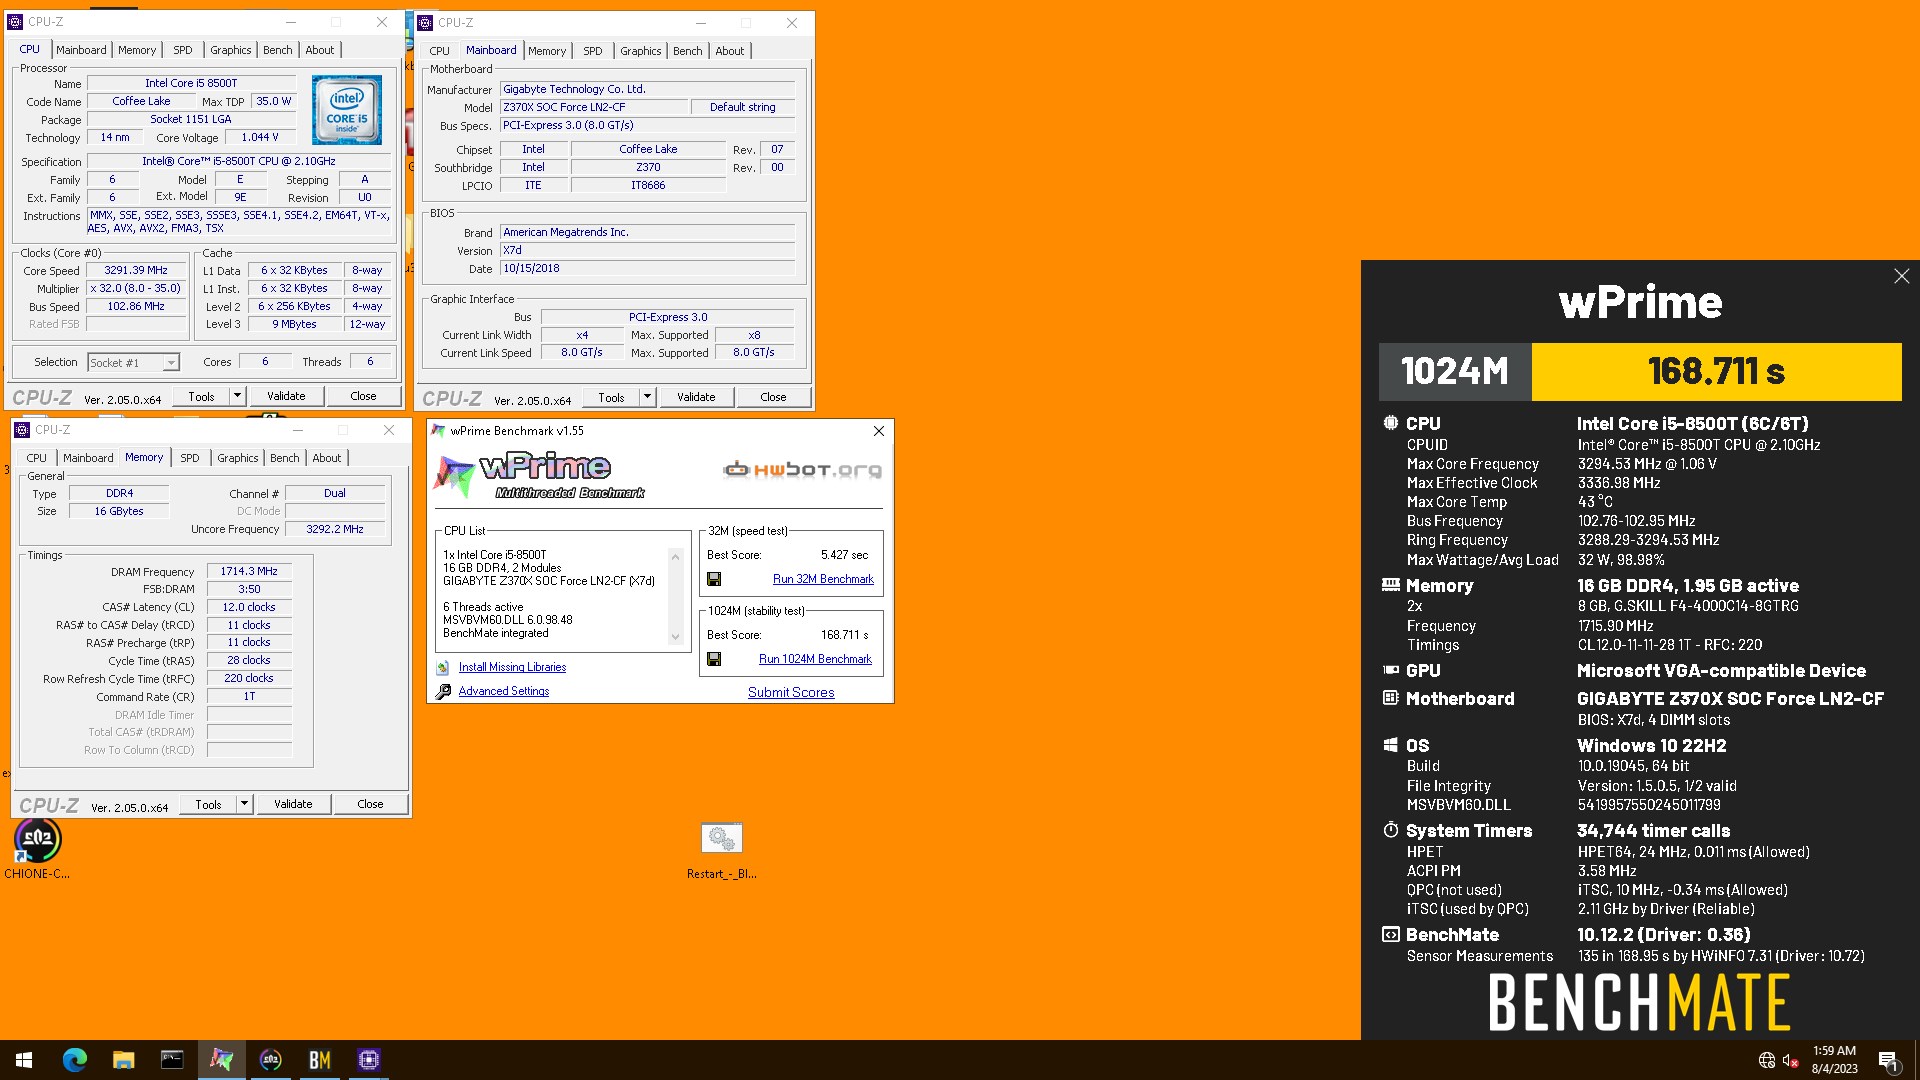
Task: Open CHIONE-C desktop shortcut
Action: click(x=37, y=850)
